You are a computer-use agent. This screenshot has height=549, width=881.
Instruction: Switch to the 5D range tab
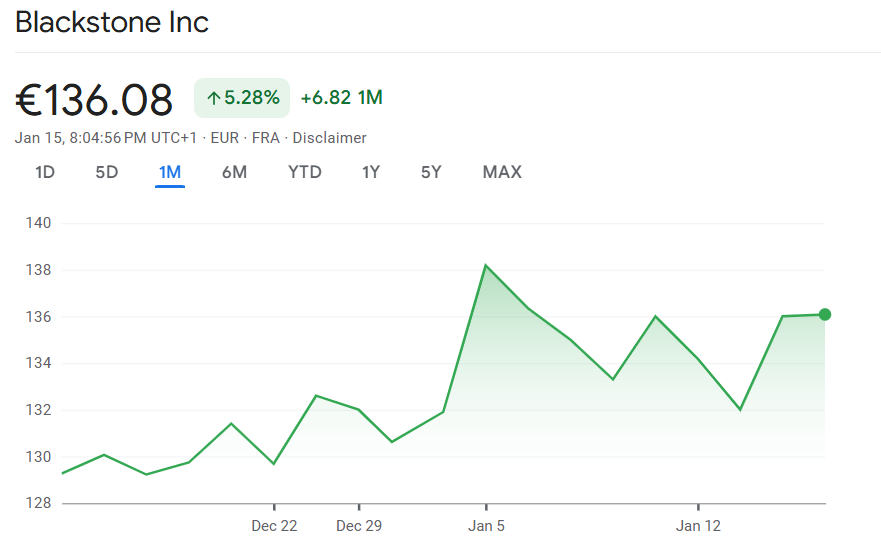click(107, 172)
